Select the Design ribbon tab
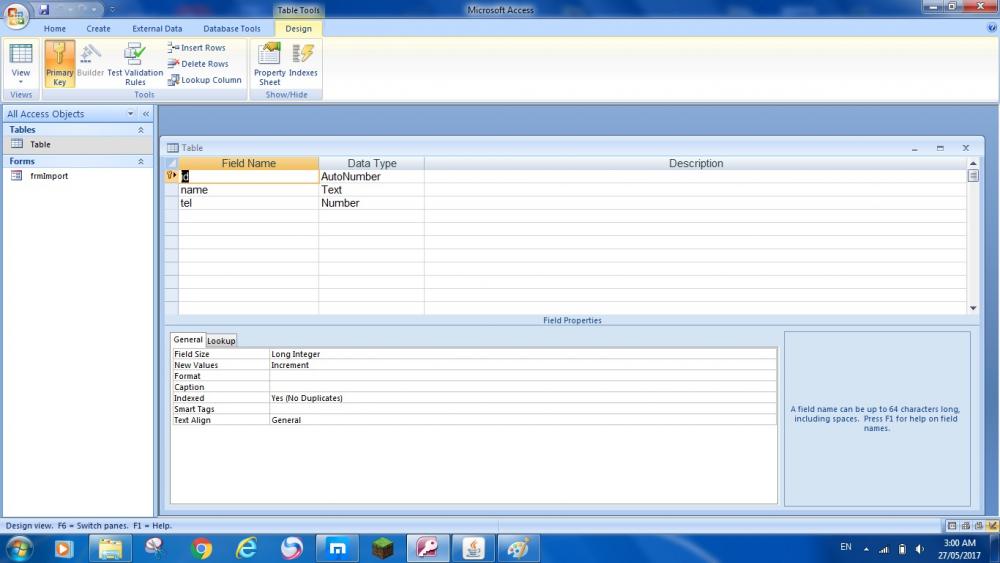Viewport: 1000px width, 563px height. [298, 29]
